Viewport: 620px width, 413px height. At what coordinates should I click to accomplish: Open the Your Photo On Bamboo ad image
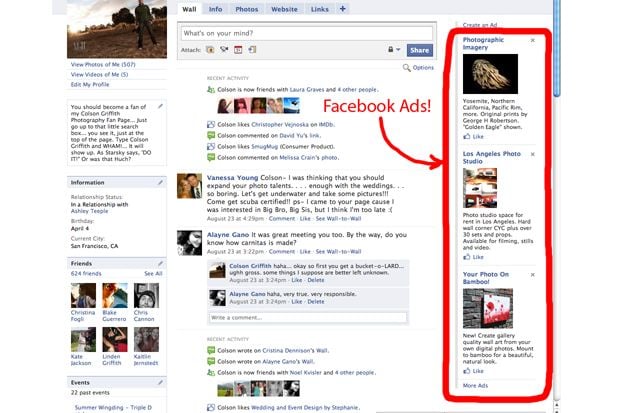point(488,309)
